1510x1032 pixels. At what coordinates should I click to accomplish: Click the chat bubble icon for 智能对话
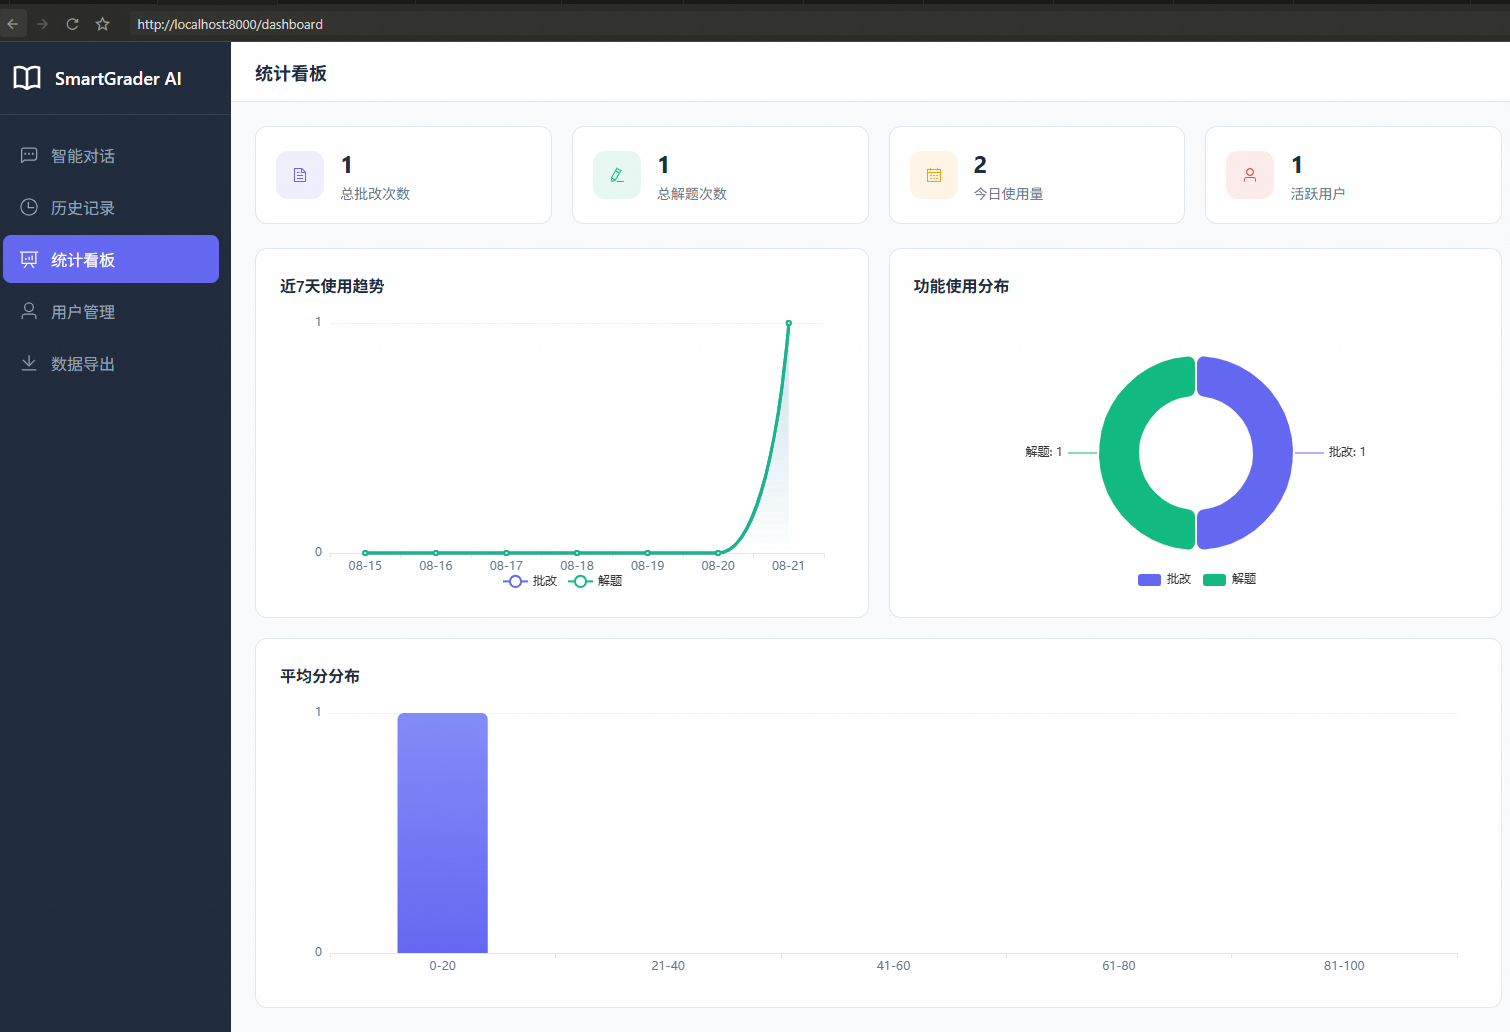pyautogui.click(x=29, y=155)
